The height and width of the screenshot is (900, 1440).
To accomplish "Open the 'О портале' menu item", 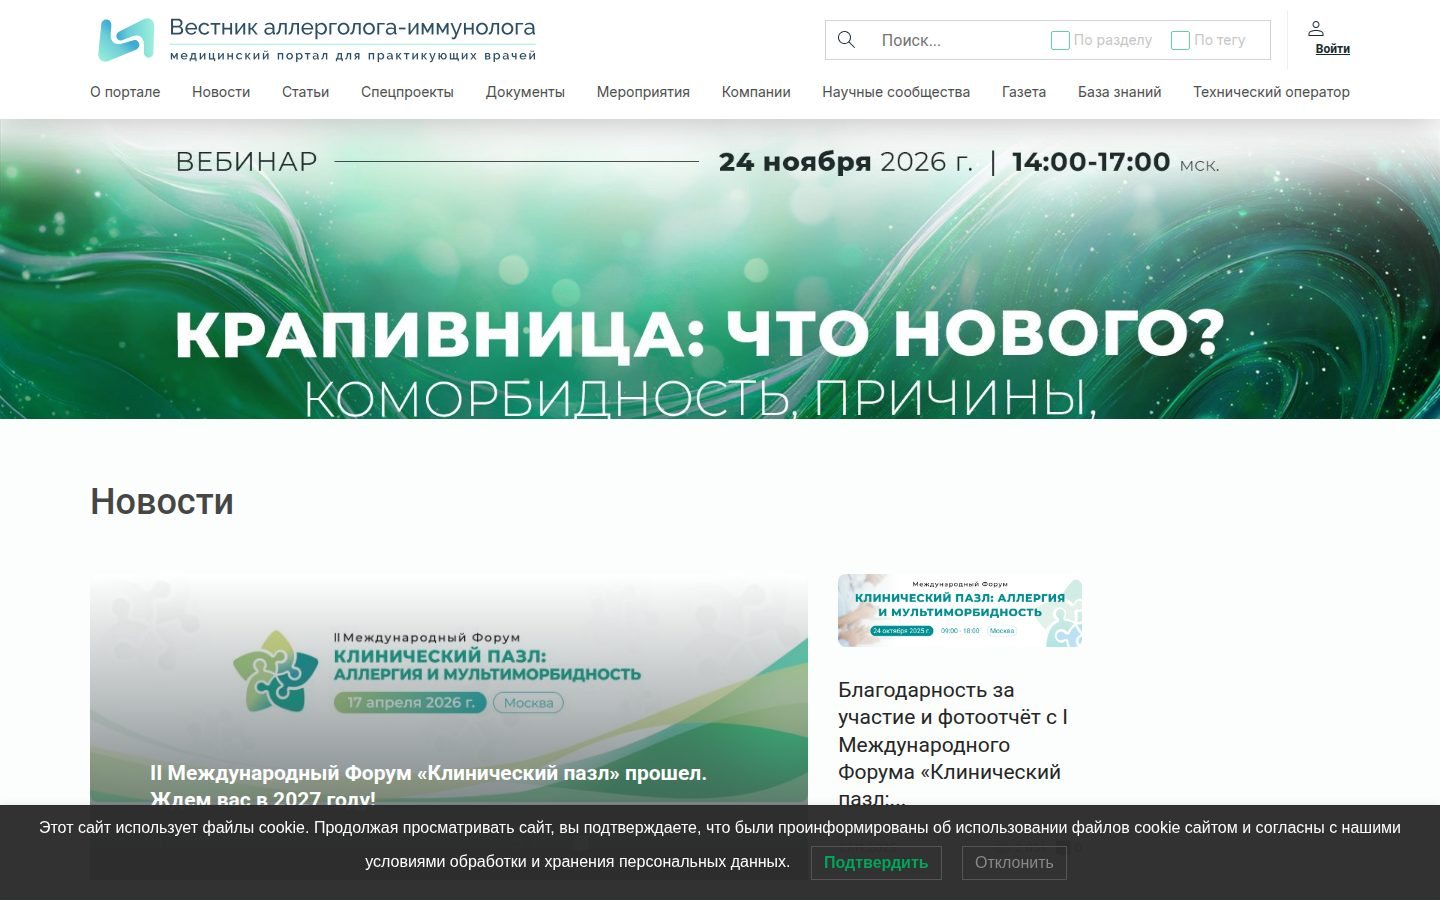I will pos(125,92).
